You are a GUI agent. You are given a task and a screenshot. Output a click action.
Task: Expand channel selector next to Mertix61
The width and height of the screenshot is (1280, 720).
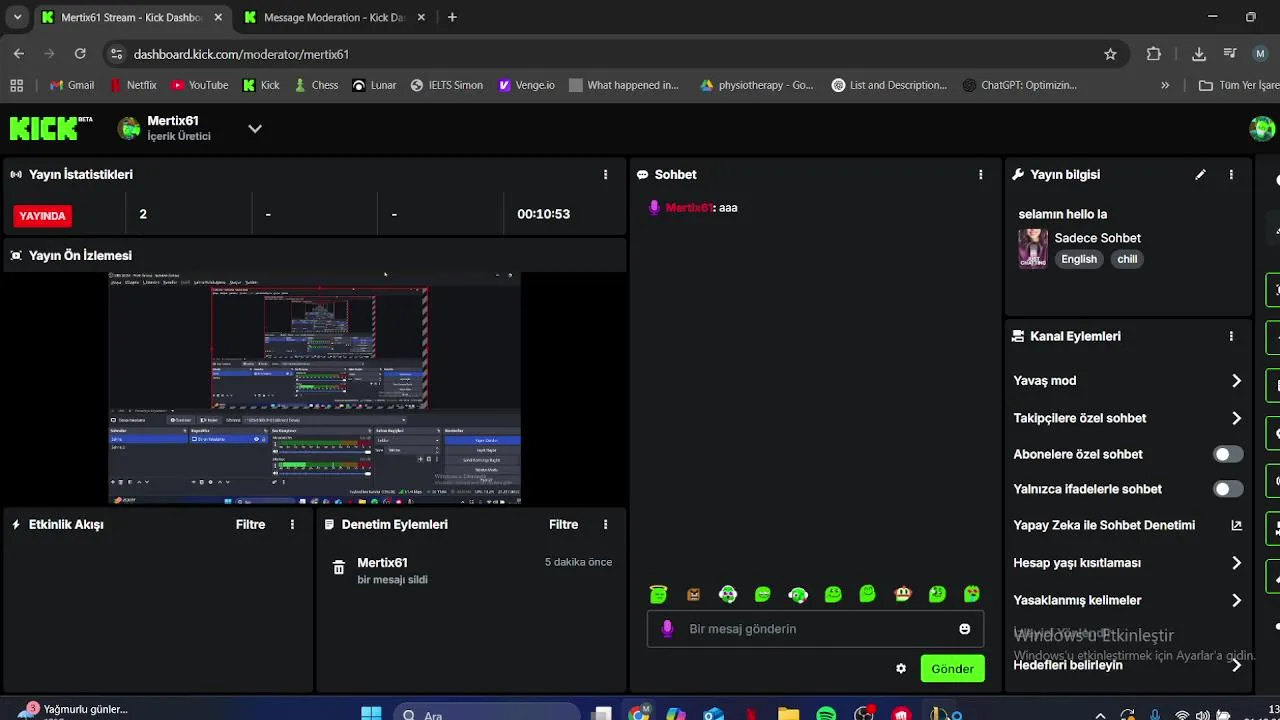point(255,128)
